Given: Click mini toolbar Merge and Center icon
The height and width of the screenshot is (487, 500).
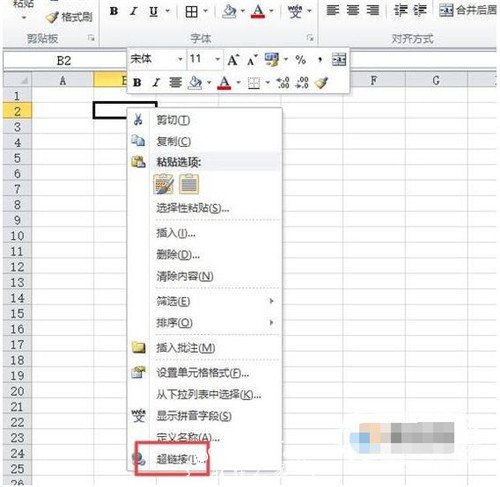Looking at the screenshot, I should [339, 60].
